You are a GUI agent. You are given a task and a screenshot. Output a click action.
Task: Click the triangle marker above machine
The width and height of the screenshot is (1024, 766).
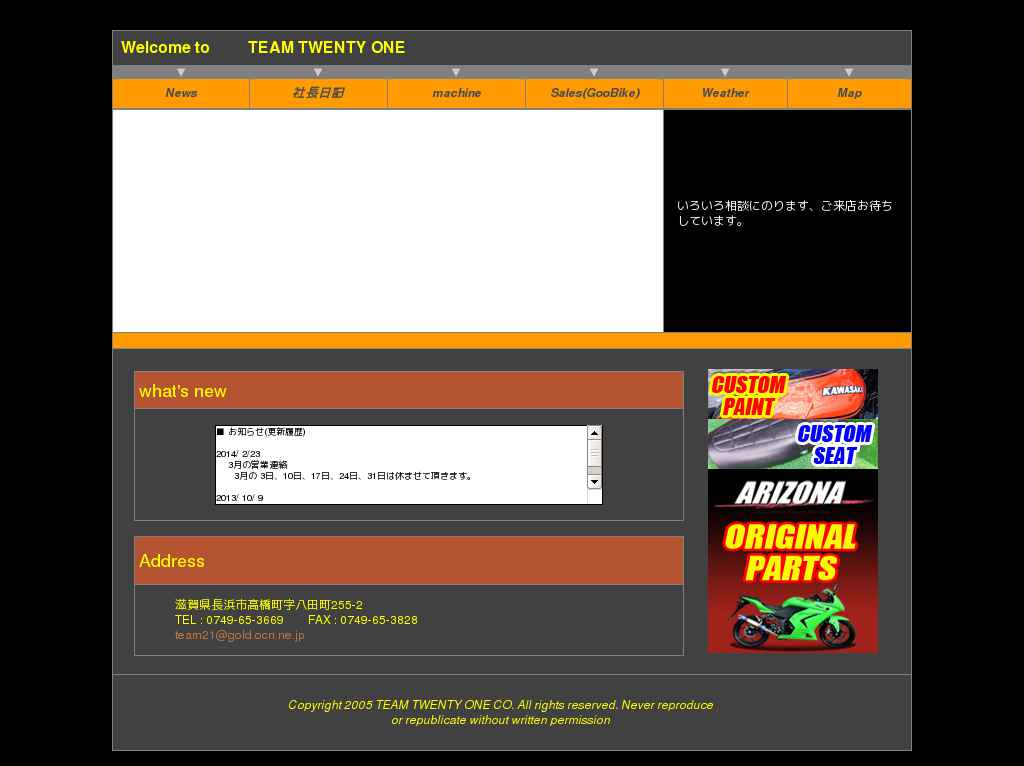tap(456, 72)
